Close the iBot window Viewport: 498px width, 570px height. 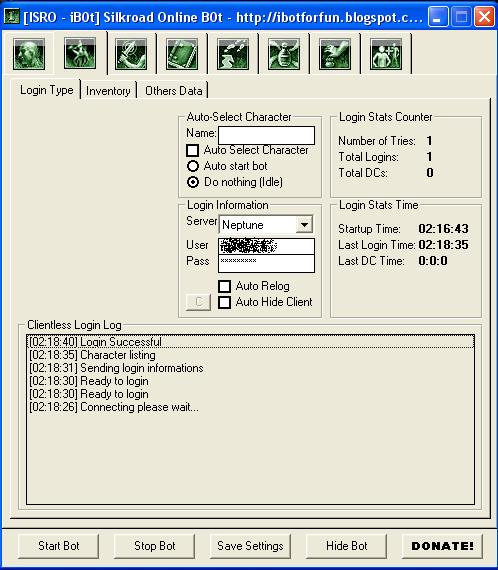pos(484,17)
